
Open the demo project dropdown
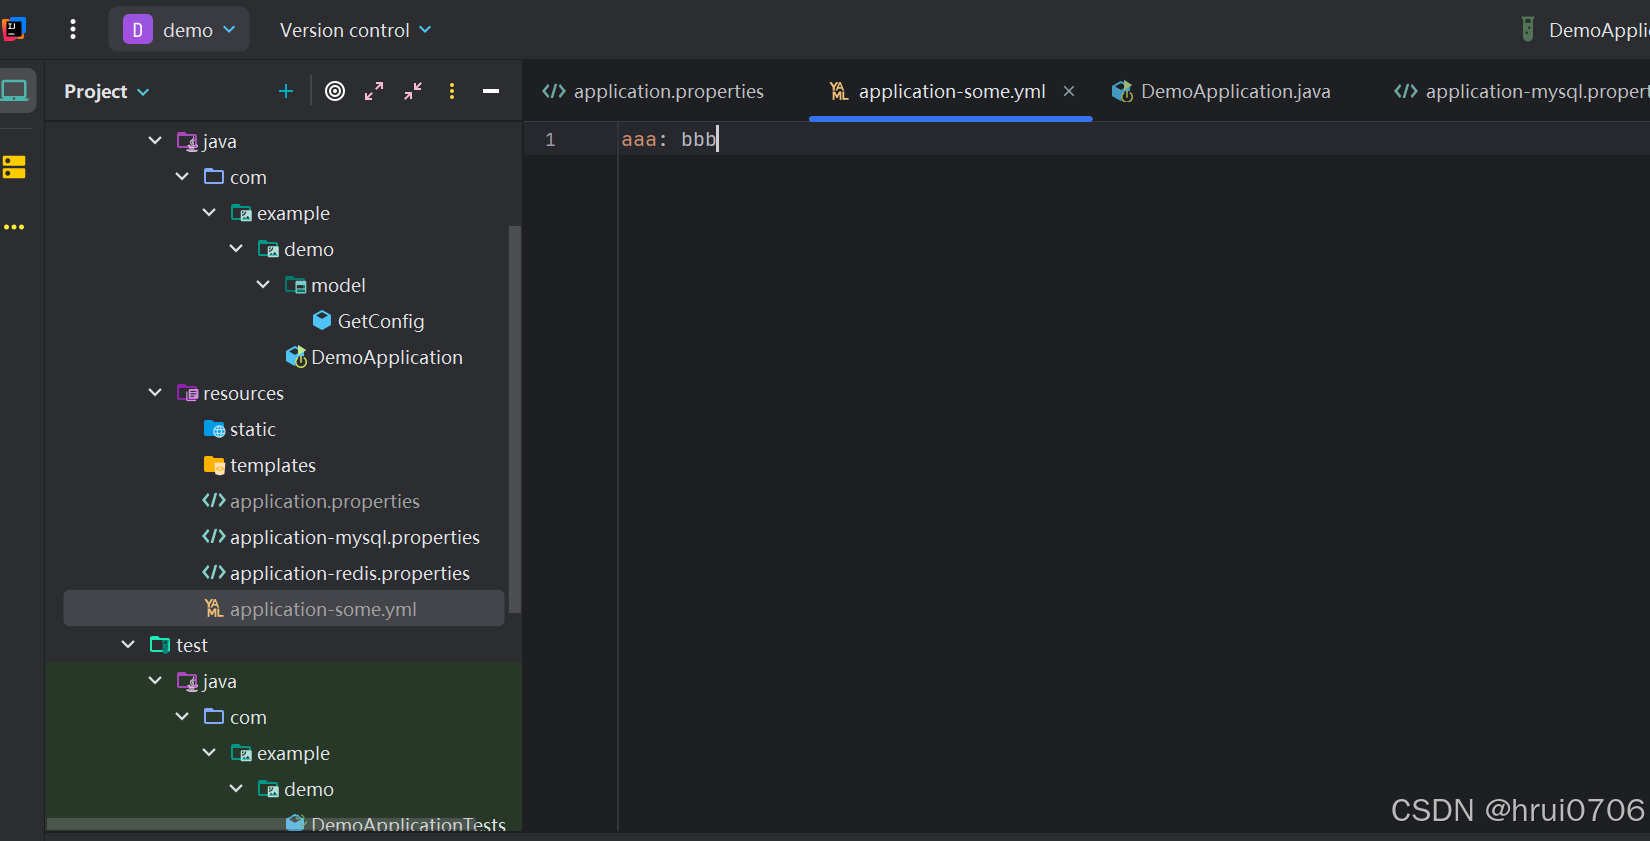179,30
